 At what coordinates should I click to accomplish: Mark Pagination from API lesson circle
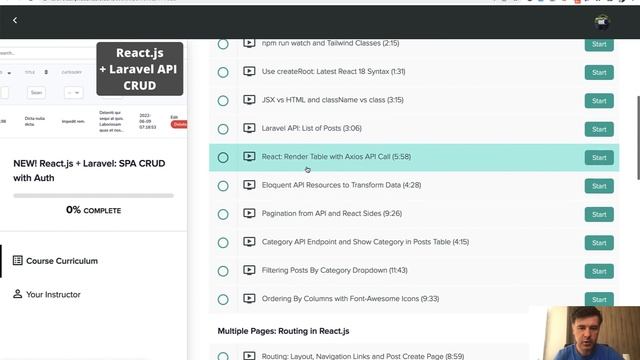tap(223, 214)
